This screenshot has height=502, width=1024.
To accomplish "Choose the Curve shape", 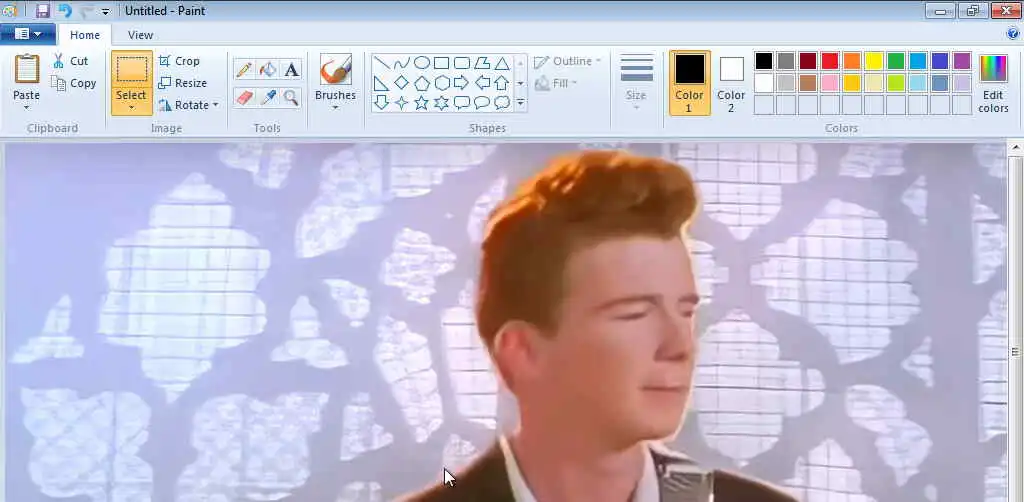I will [402, 63].
